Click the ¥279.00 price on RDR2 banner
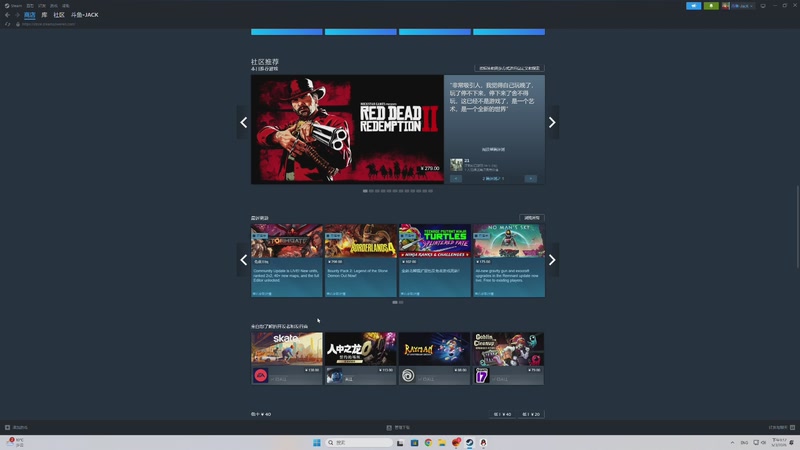Screen dimensions: 800x450 [x=430, y=168]
